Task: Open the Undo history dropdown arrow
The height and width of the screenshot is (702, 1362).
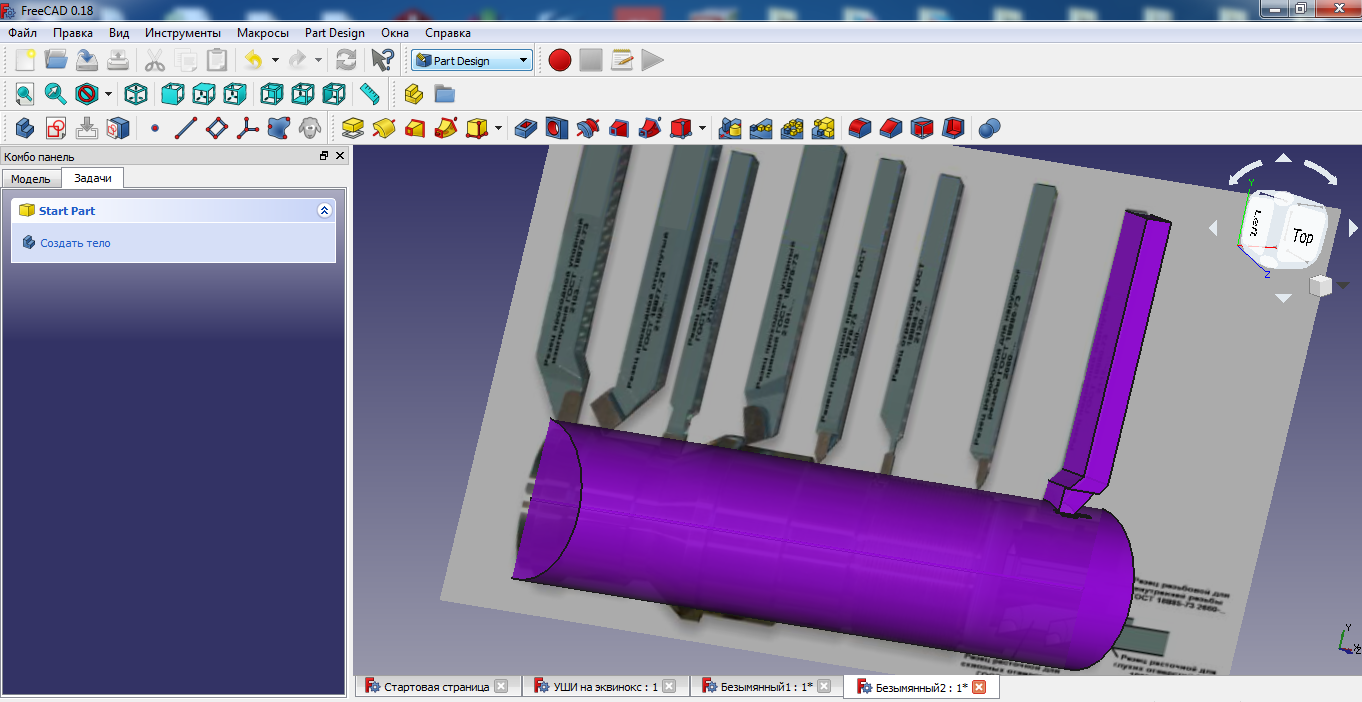Action: 275,60
